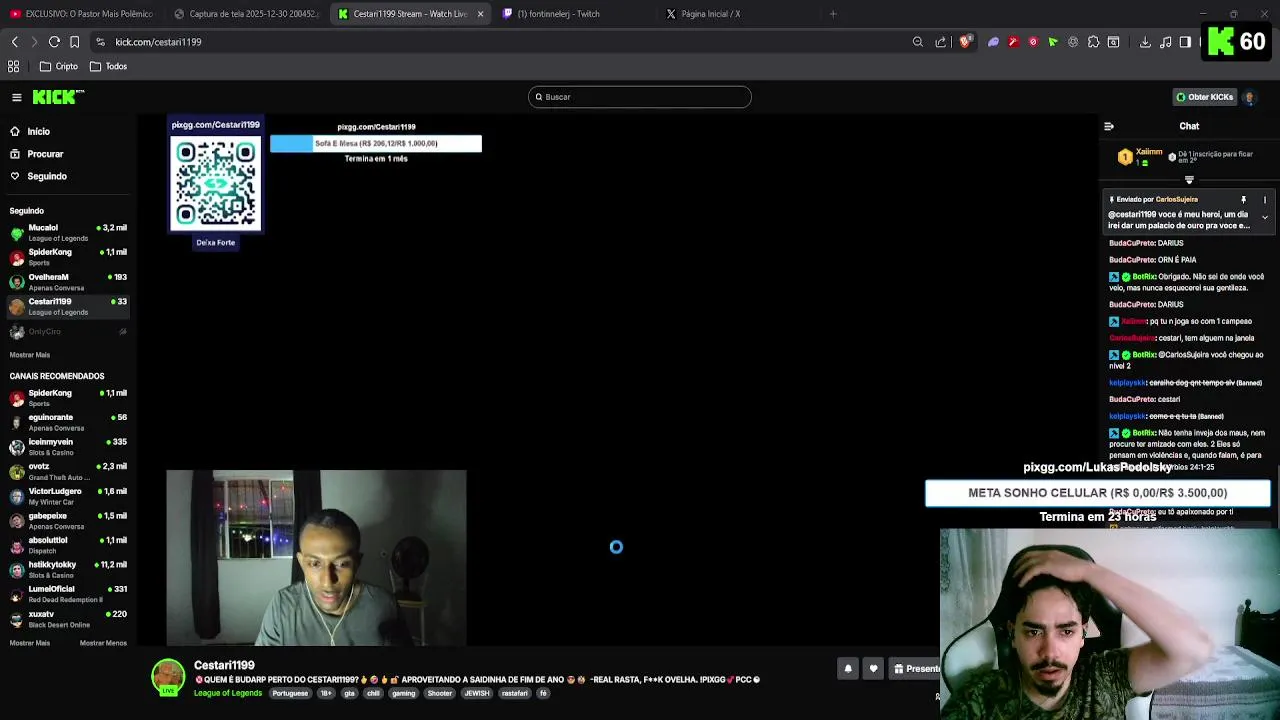Image resolution: width=1280 pixels, height=720 pixels.
Task: Open xuxatv recommended channel
Action: pos(68,619)
